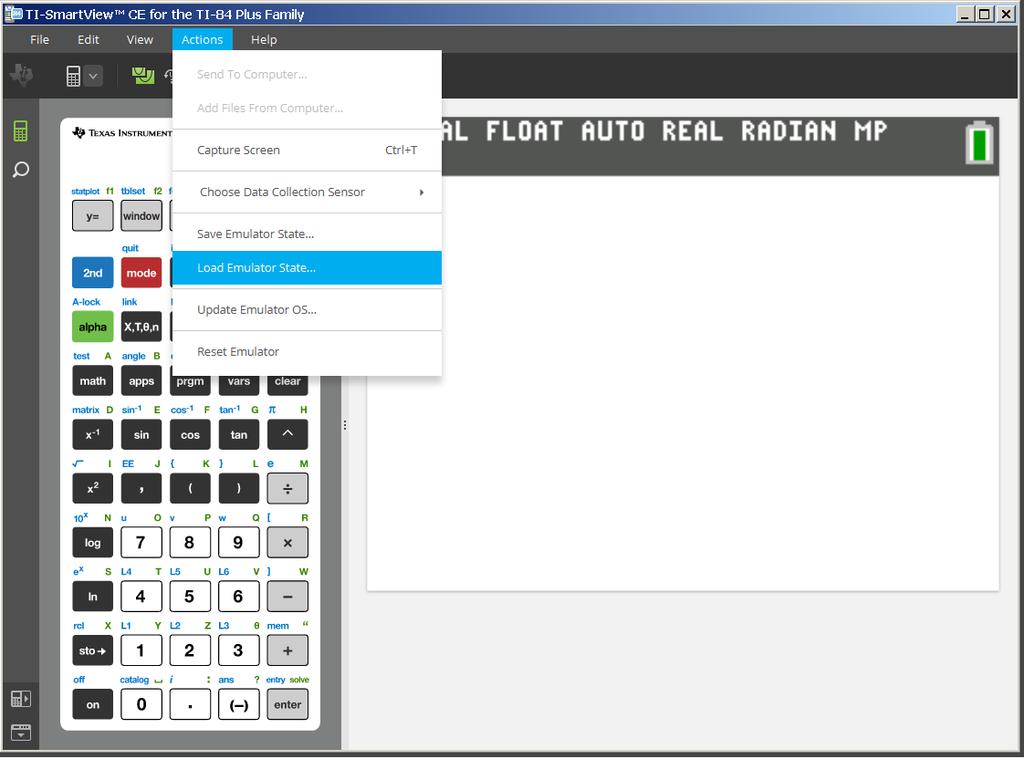Click the negative (–) key
Viewport: 1024px width, 759px height.
pos(239,705)
